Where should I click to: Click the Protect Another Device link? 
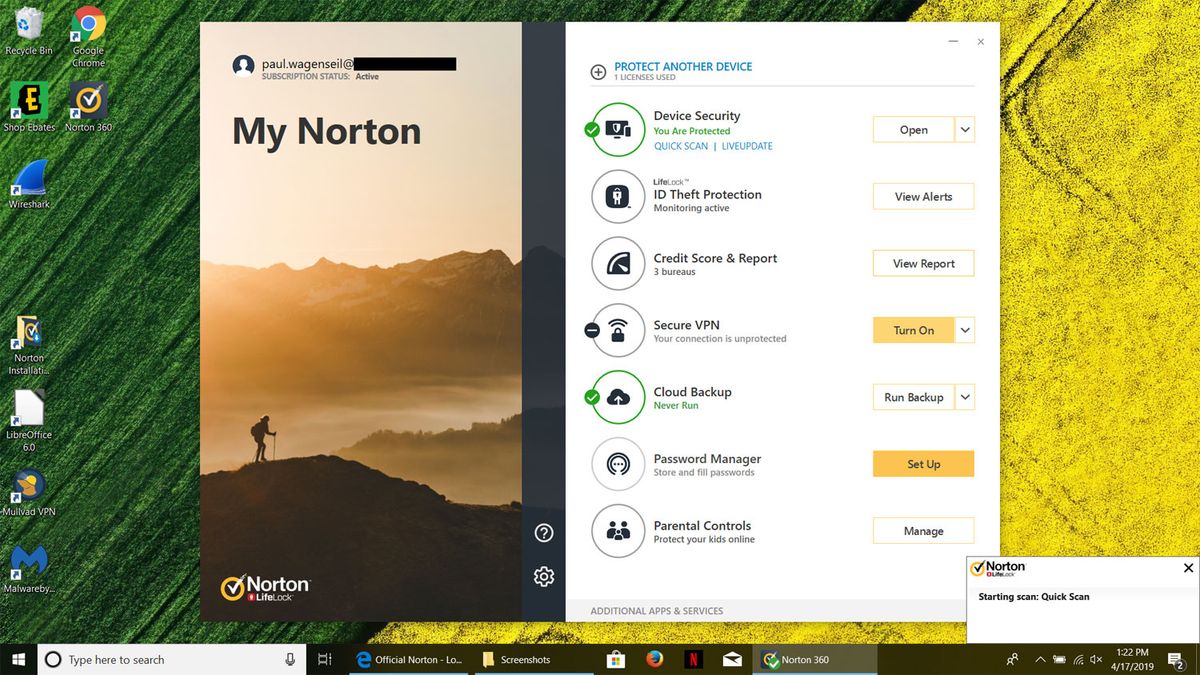(x=683, y=66)
